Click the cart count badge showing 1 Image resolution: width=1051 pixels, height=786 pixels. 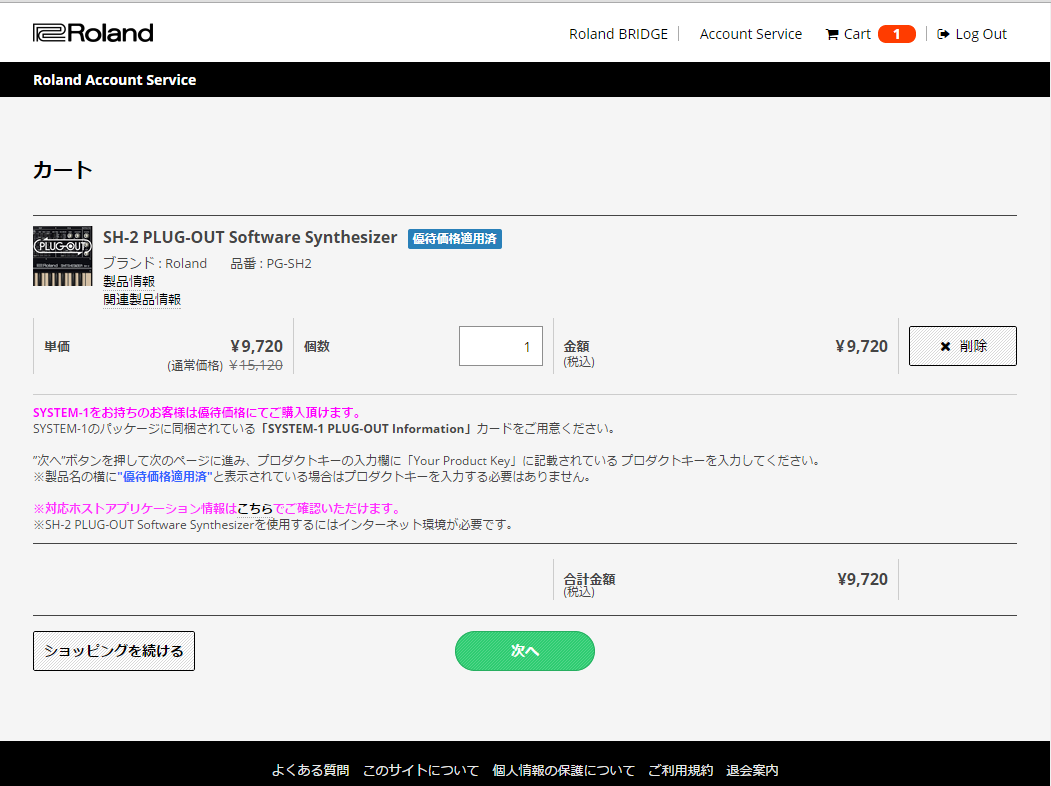tap(896, 34)
